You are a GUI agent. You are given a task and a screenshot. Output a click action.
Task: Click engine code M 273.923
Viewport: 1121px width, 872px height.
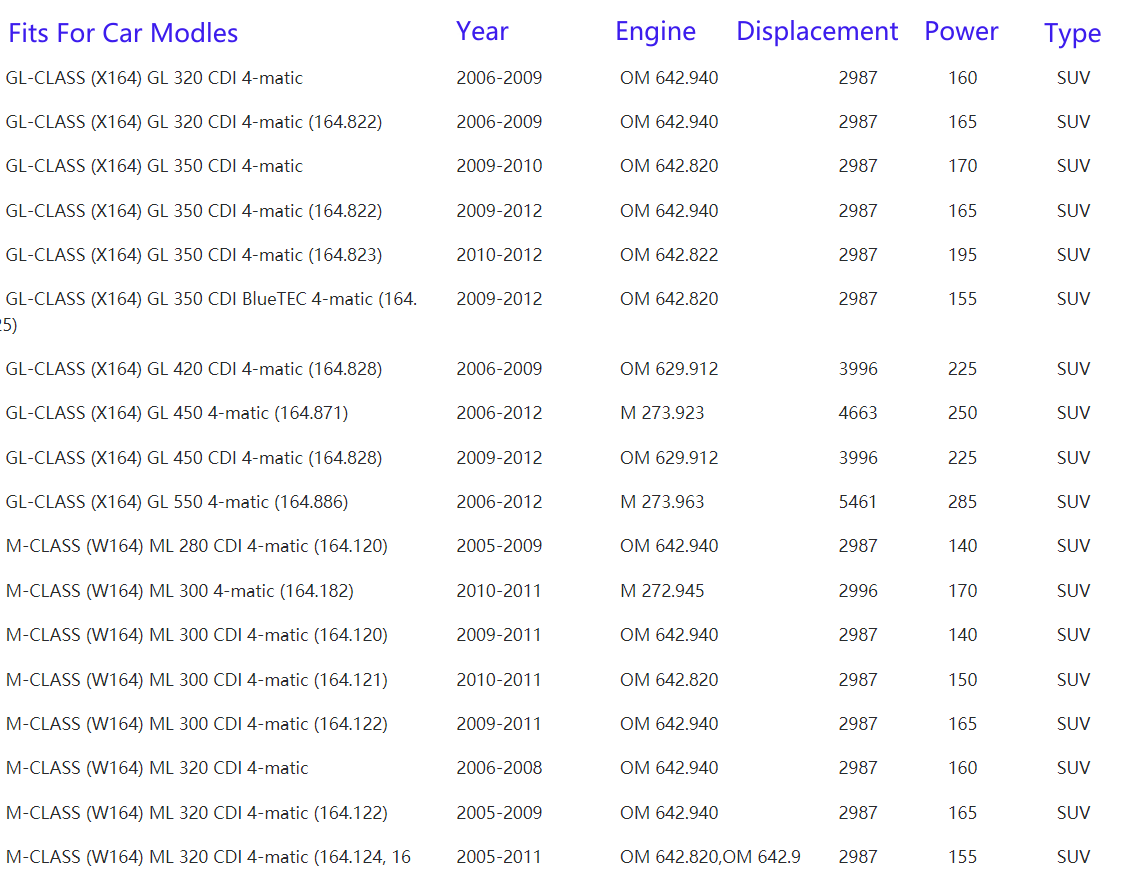pyautogui.click(x=662, y=413)
